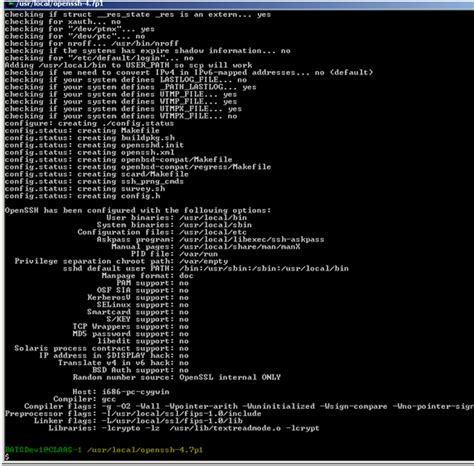Viewport: 474px width, 466px height.
Task: Select the line checking for "/dev/ptmx"... yes
Action: point(80,29)
